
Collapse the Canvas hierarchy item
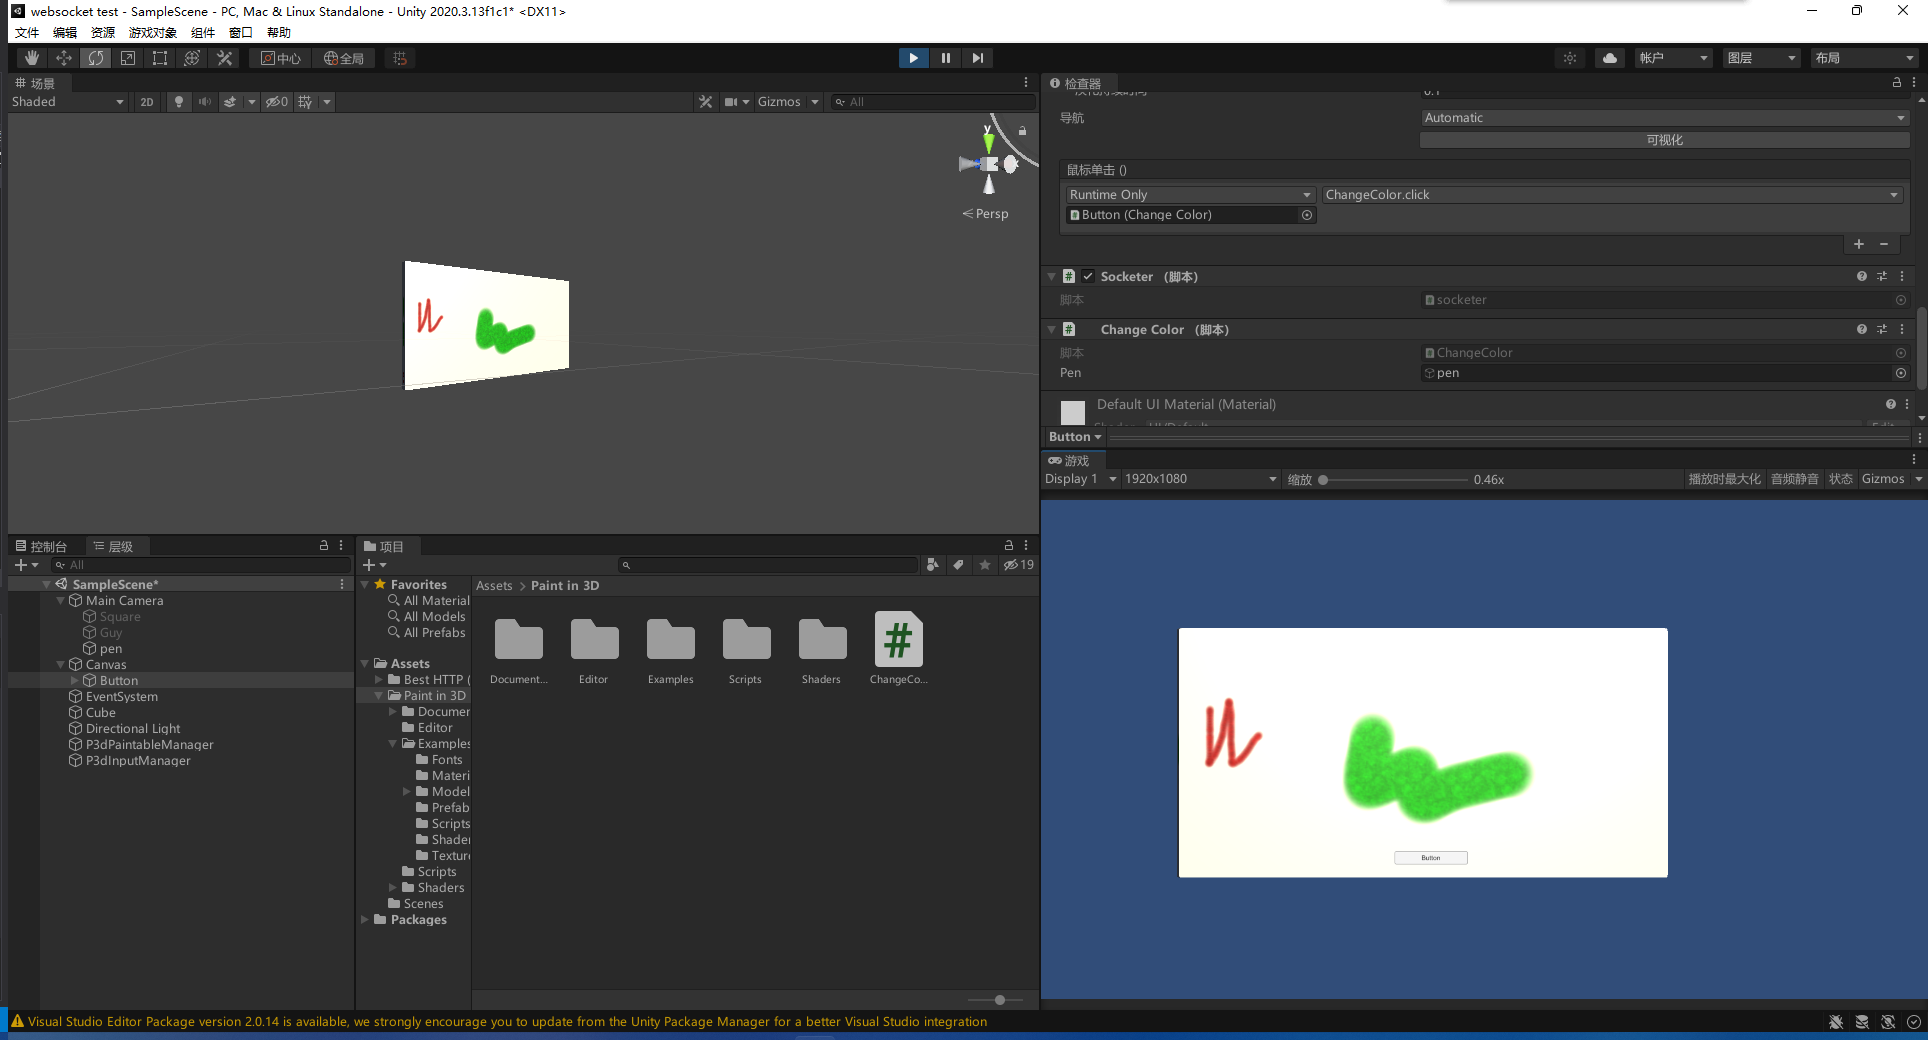coord(62,664)
